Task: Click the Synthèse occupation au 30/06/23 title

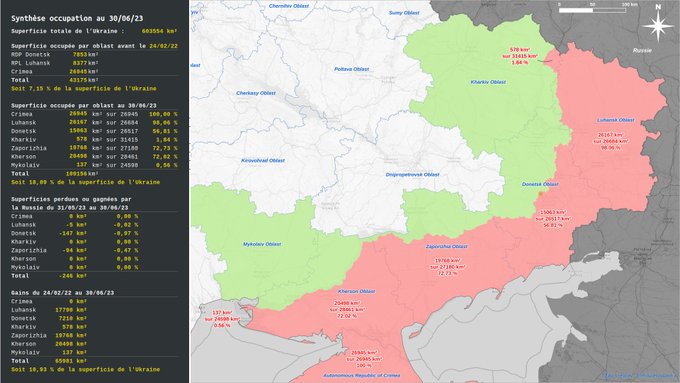Action: 77,18
